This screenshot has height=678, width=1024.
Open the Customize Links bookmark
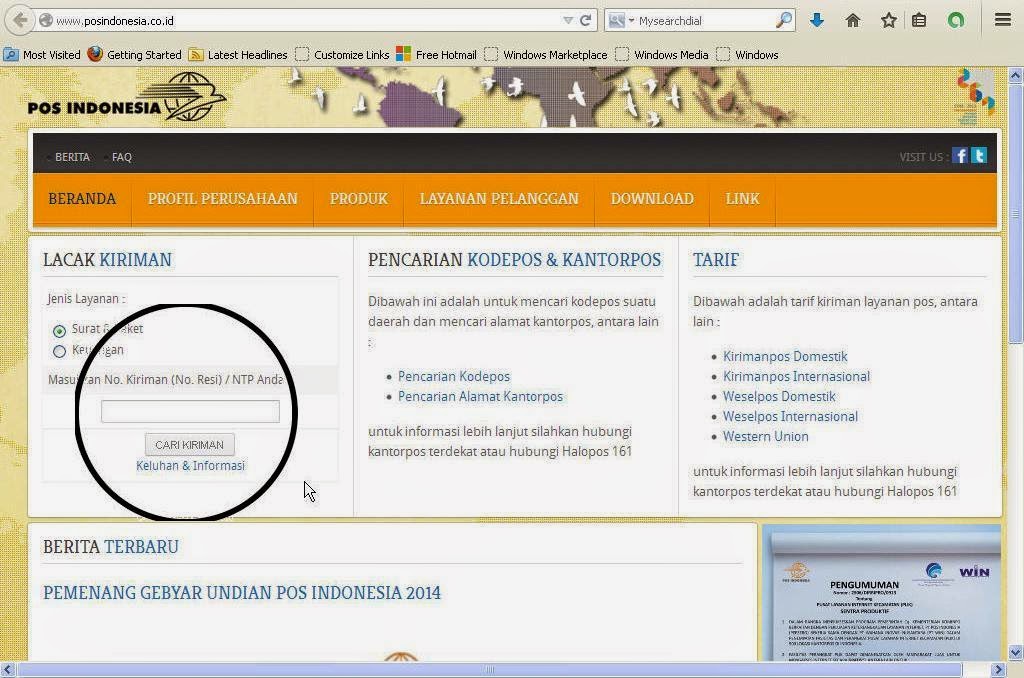tap(342, 55)
